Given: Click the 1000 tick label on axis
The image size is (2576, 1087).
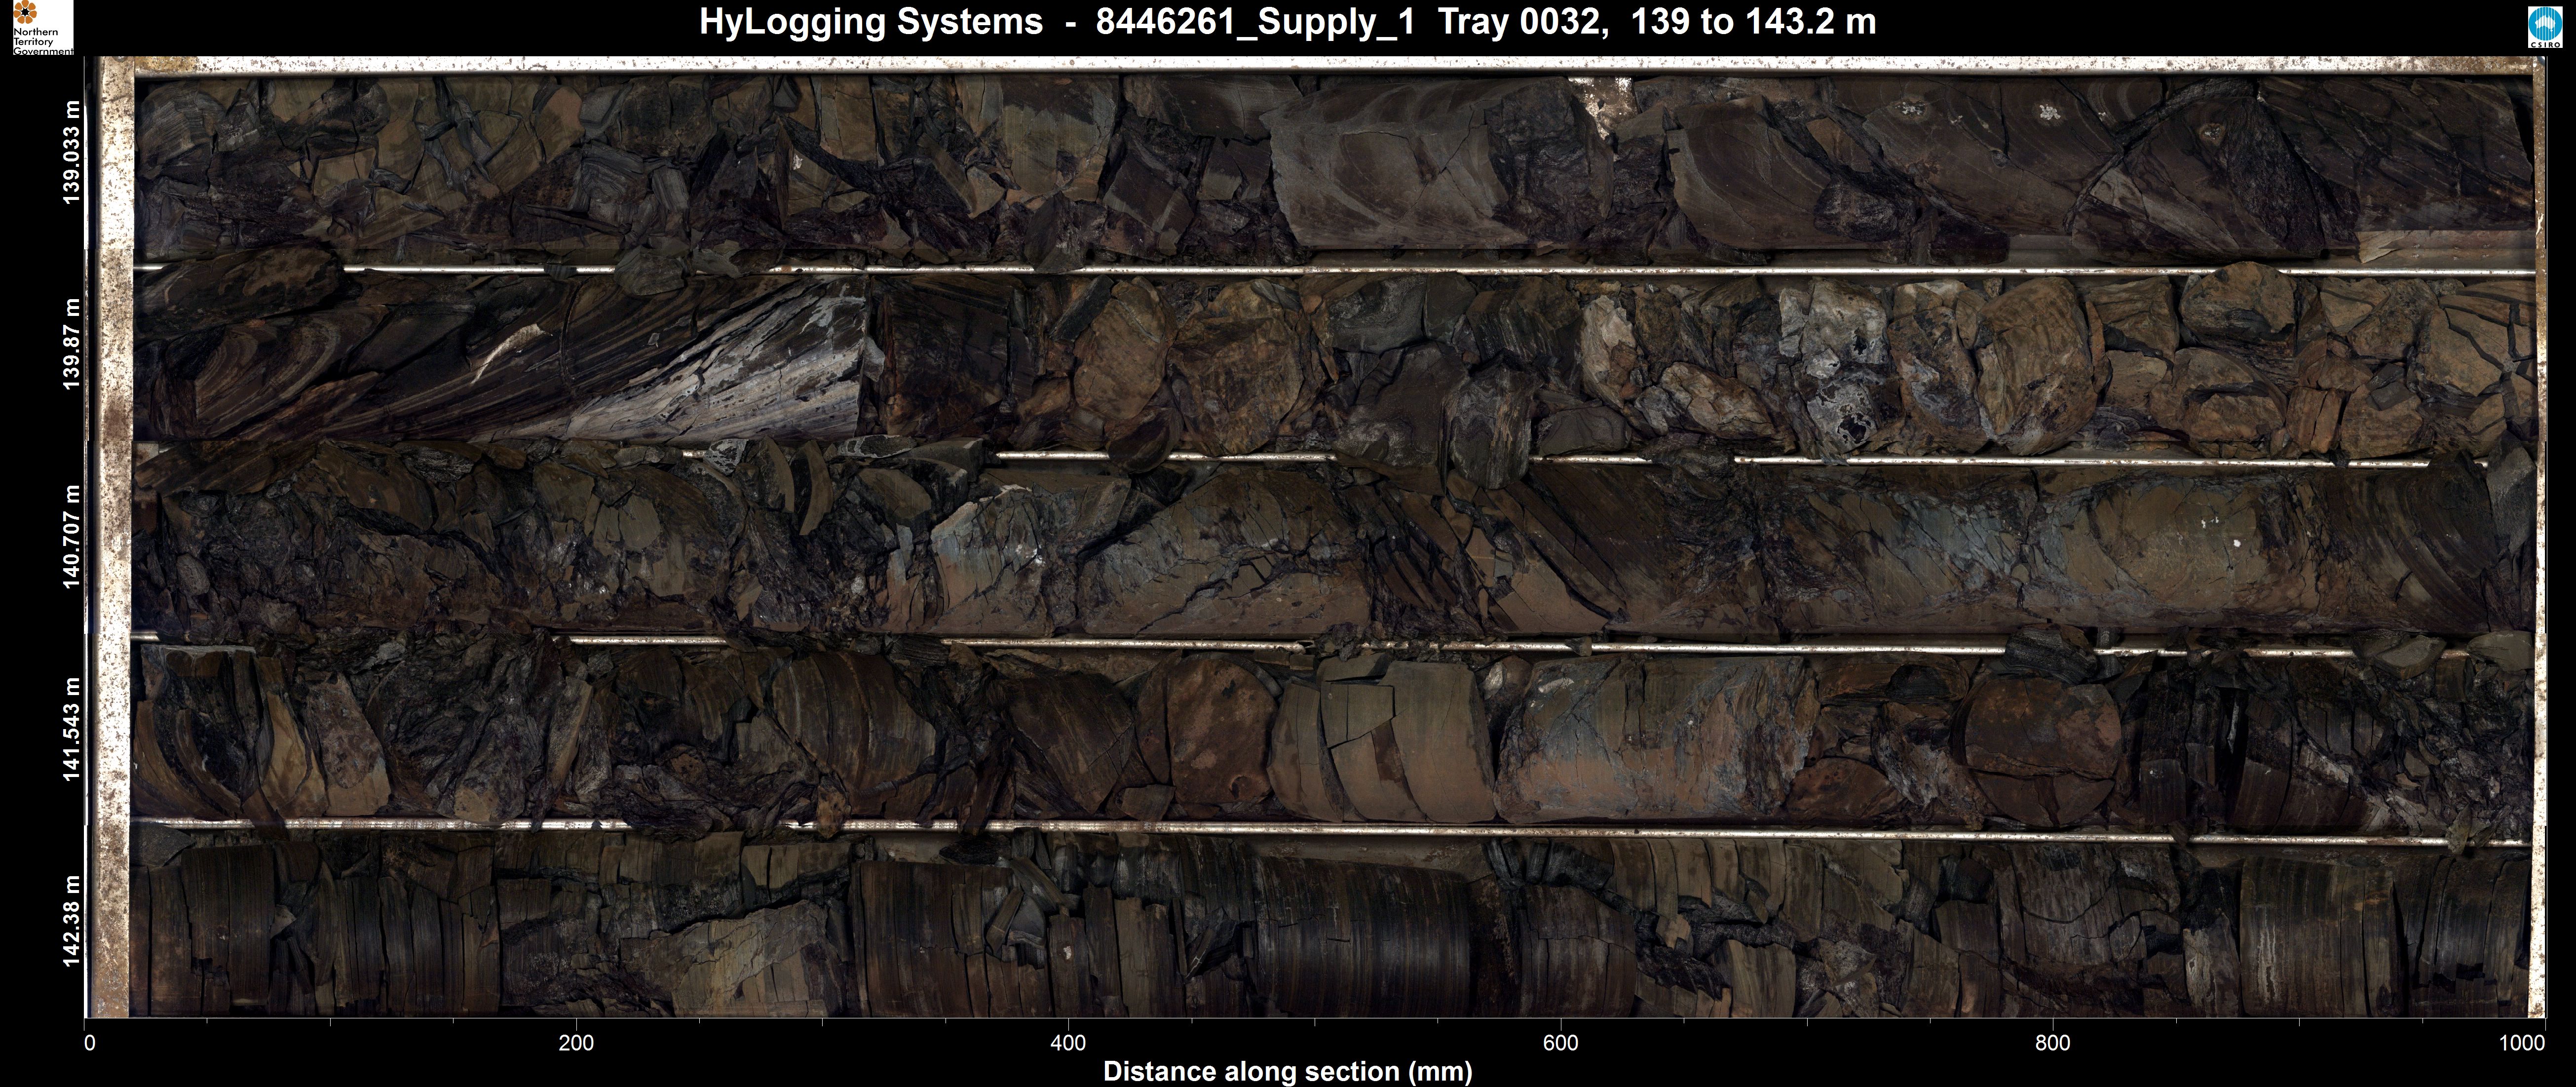Looking at the screenshot, I should click(2522, 1044).
